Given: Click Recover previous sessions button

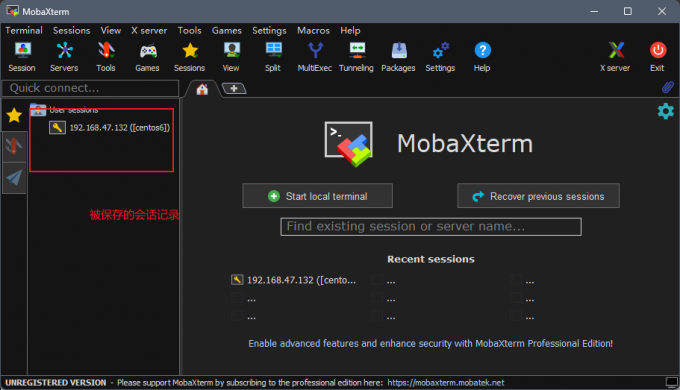Looking at the screenshot, I should point(538,196).
